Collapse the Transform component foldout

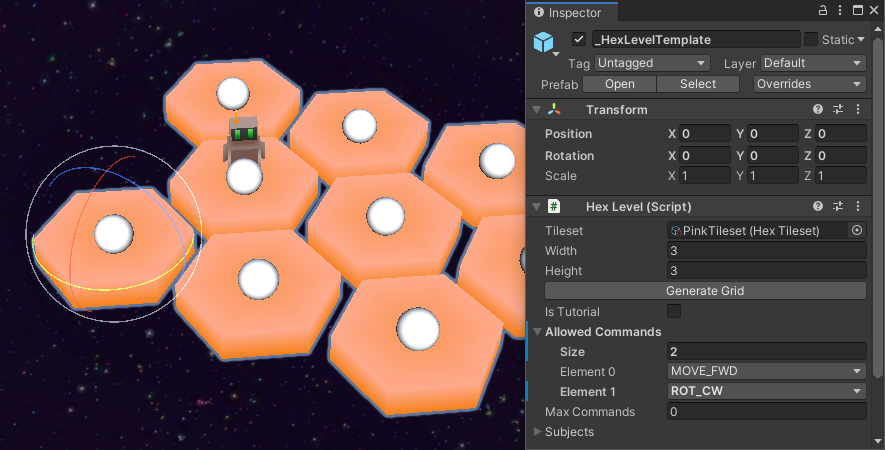click(537, 110)
